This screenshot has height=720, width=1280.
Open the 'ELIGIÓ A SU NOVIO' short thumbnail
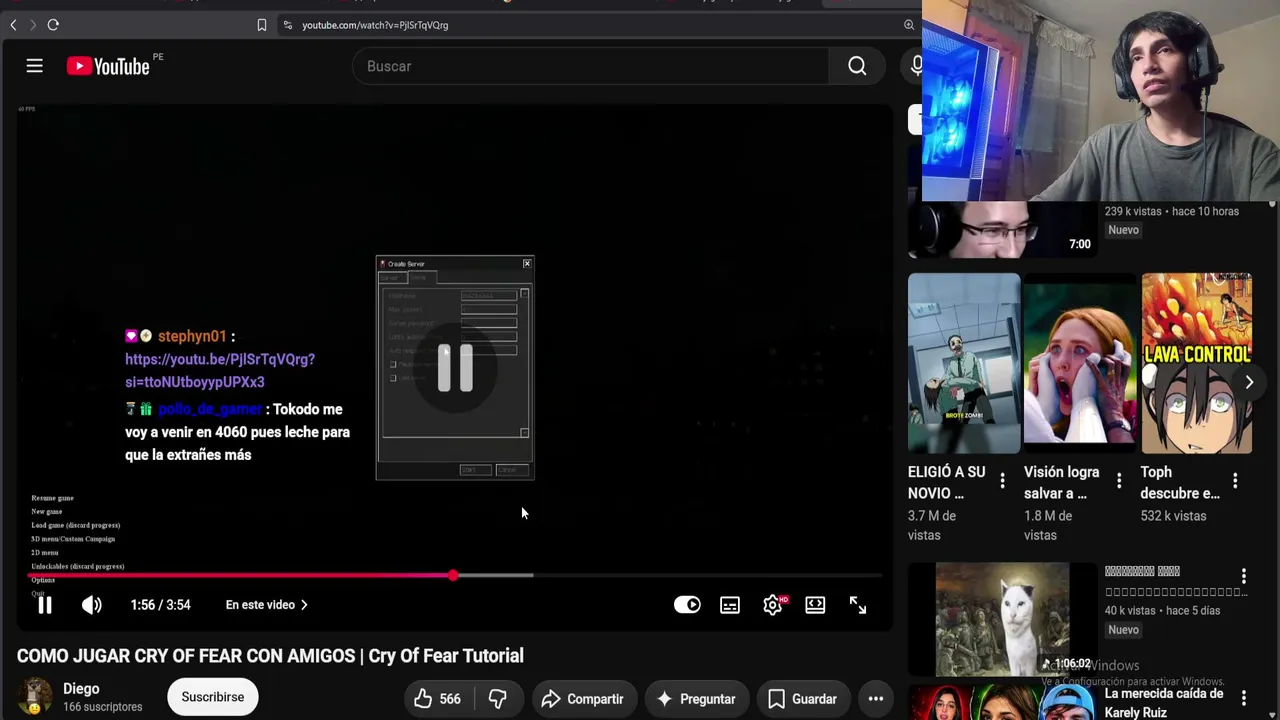tap(964, 363)
